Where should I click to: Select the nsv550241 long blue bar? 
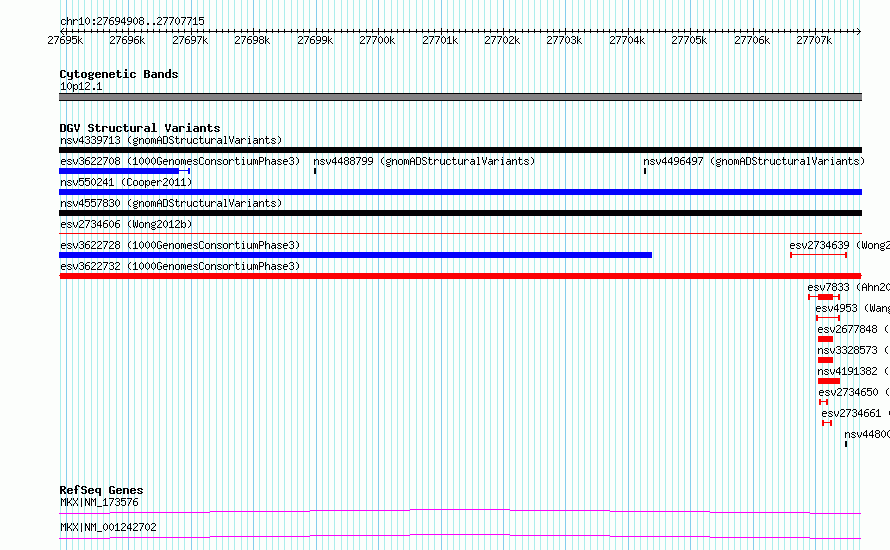click(460, 192)
